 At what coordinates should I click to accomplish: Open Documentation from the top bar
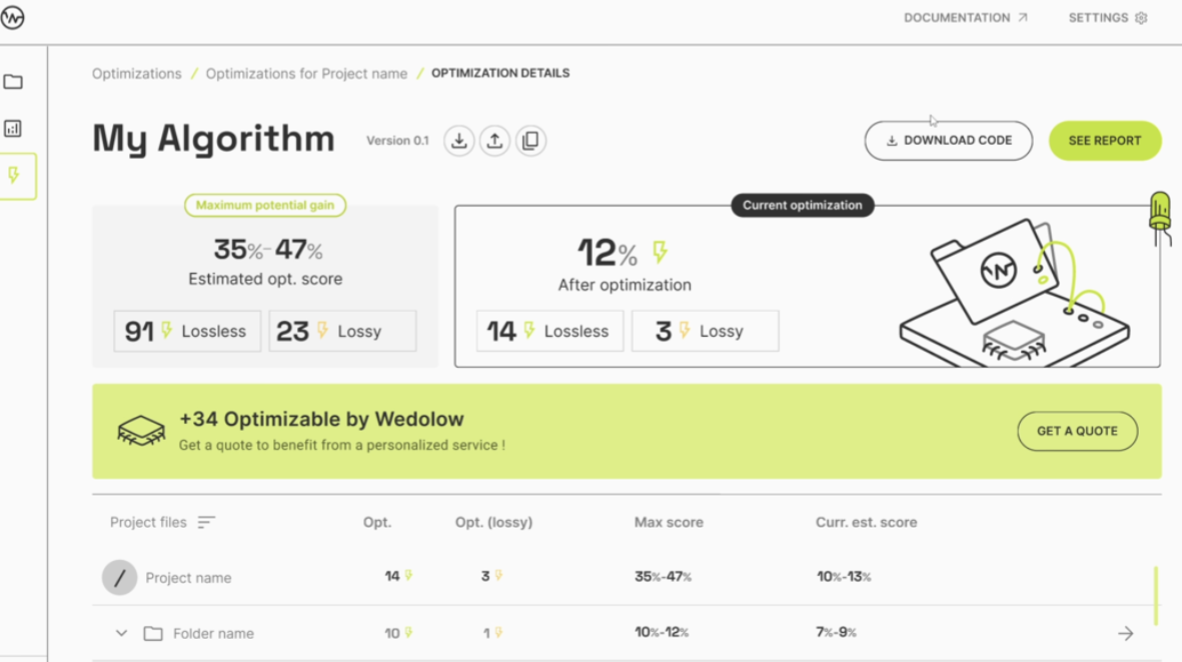point(965,18)
